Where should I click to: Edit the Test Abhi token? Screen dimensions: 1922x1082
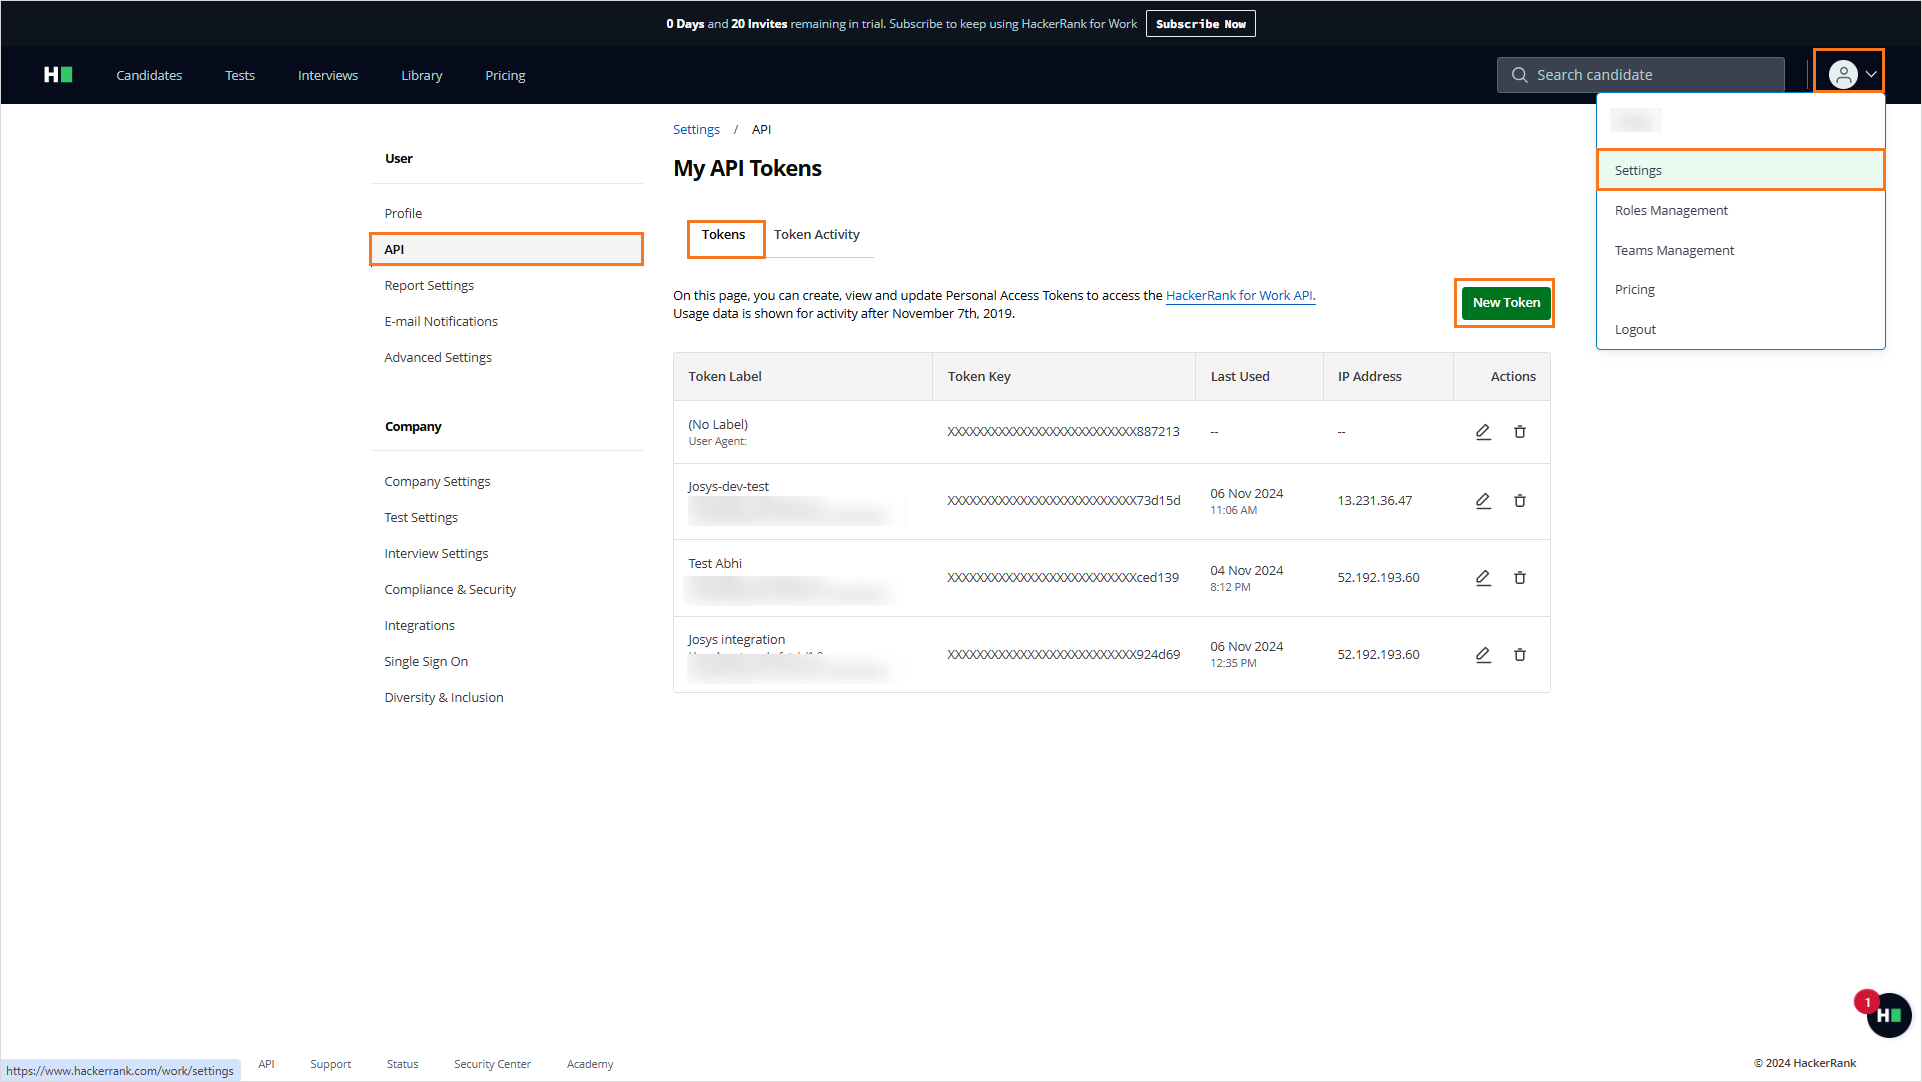1483,578
